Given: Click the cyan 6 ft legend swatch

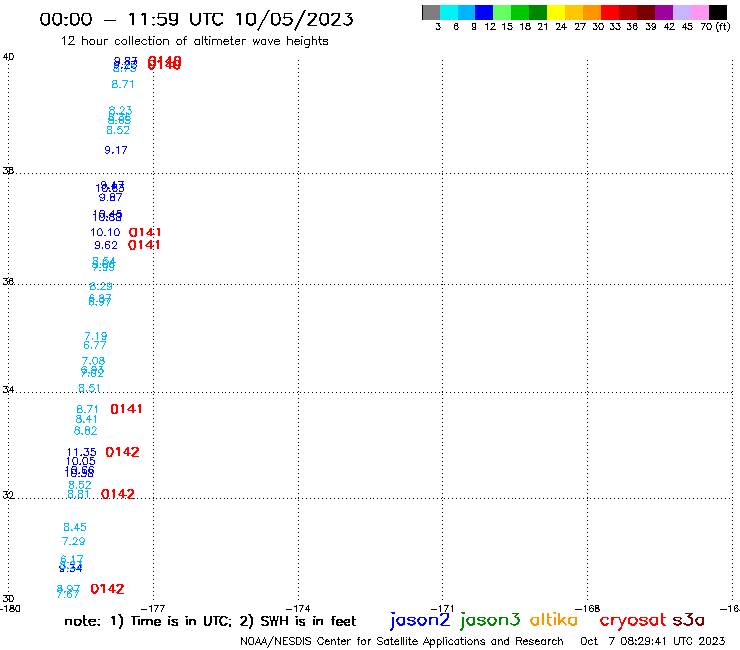Looking at the screenshot, I should click(449, 12).
